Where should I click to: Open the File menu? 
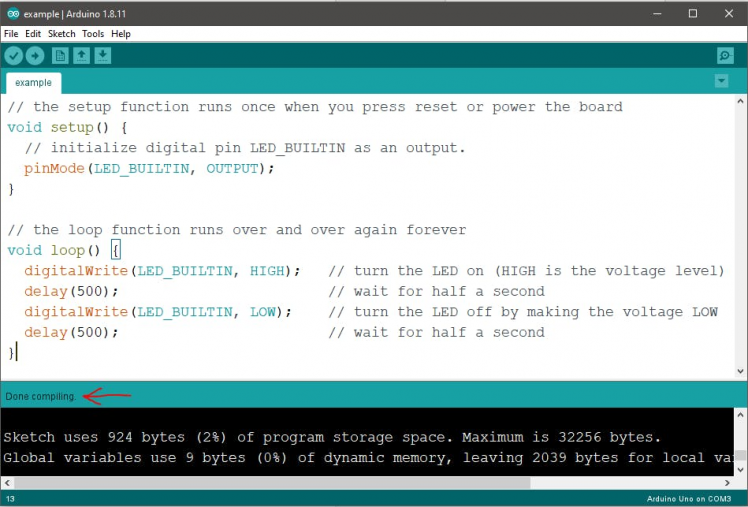coord(11,34)
